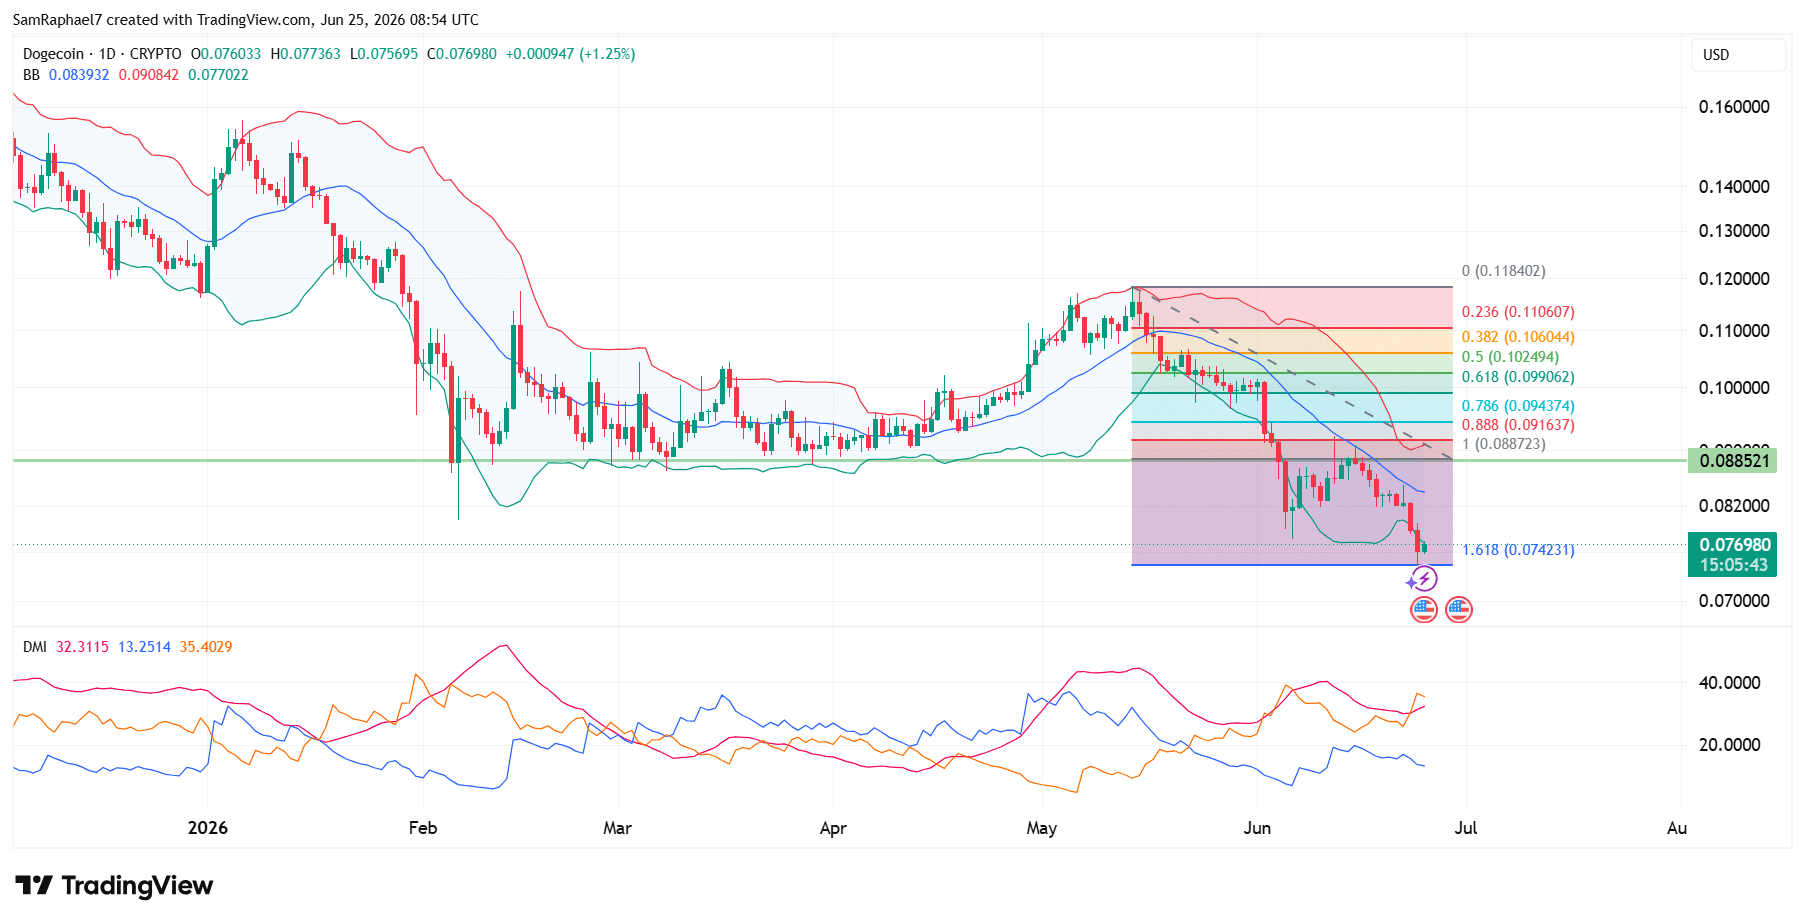This screenshot has width=1805, height=923.
Task: Click the Feb time axis label
Action: tap(423, 828)
